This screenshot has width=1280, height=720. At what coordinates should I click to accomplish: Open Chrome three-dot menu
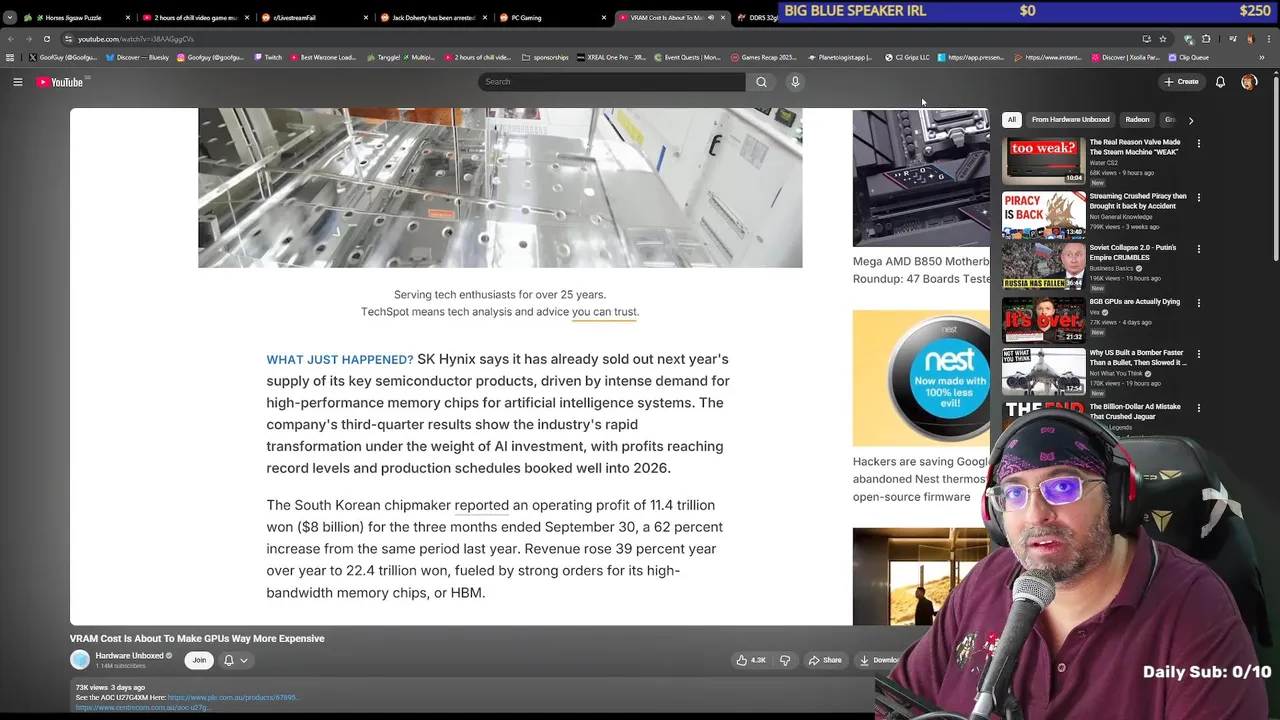point(1269,39)
